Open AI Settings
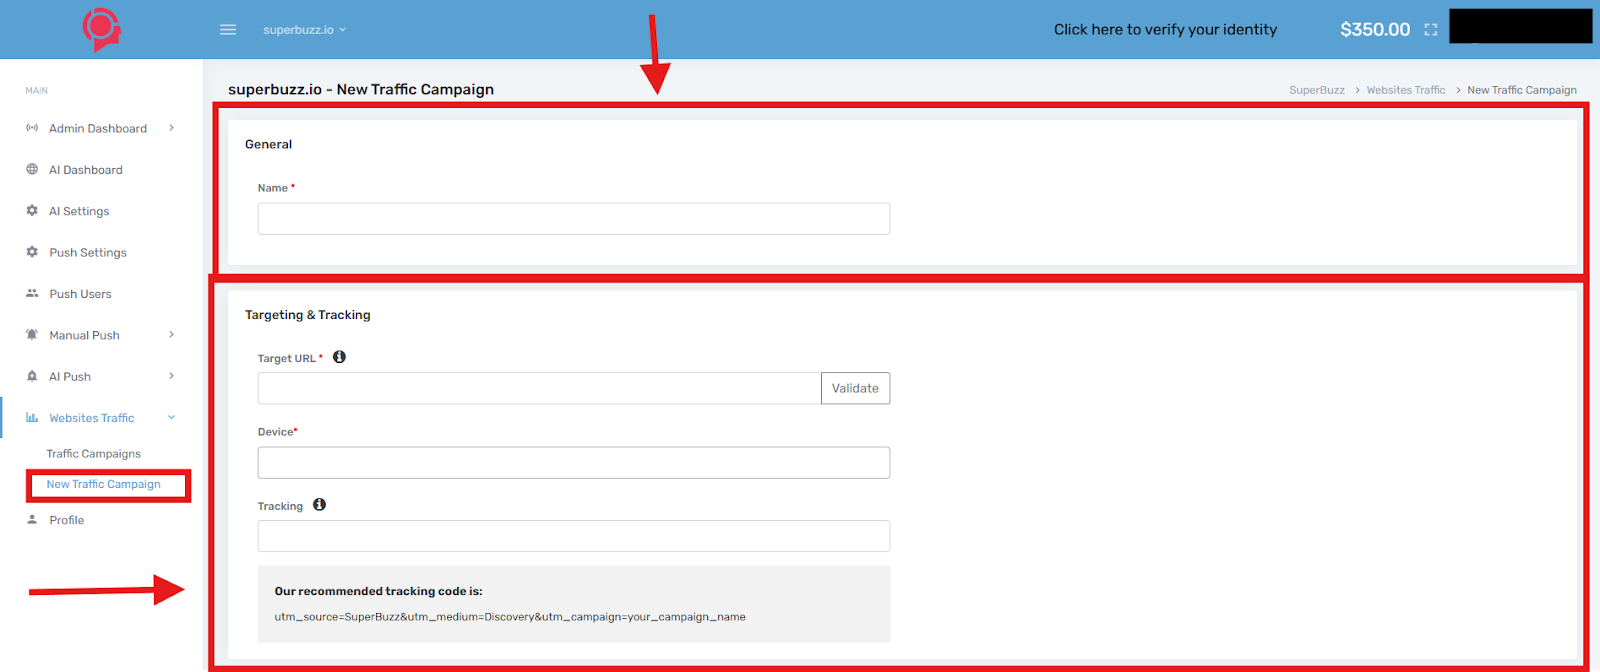 coord(79,211)
